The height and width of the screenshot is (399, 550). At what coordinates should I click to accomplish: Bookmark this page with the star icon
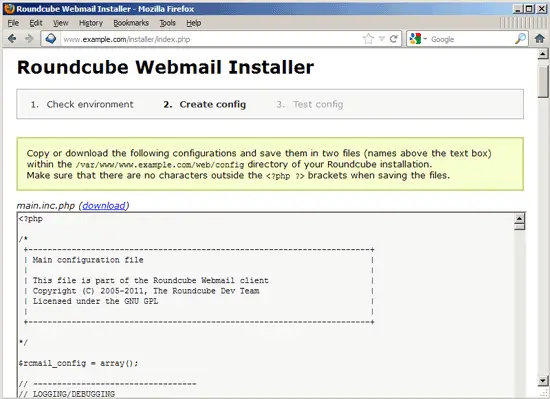368,39
